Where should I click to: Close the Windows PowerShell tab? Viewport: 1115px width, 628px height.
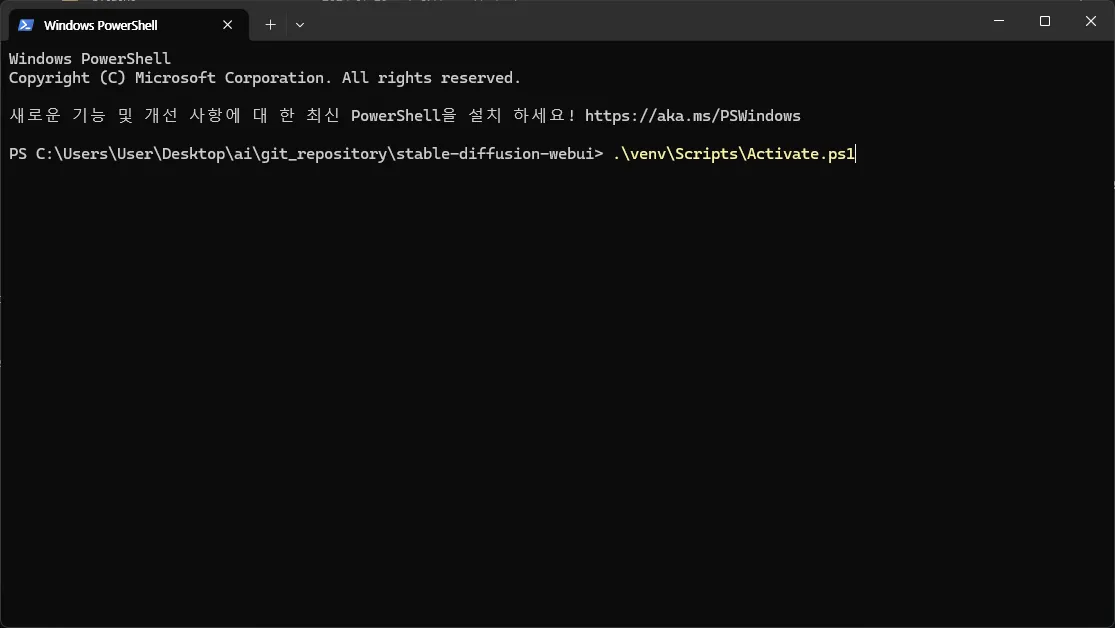click(227, 24)
